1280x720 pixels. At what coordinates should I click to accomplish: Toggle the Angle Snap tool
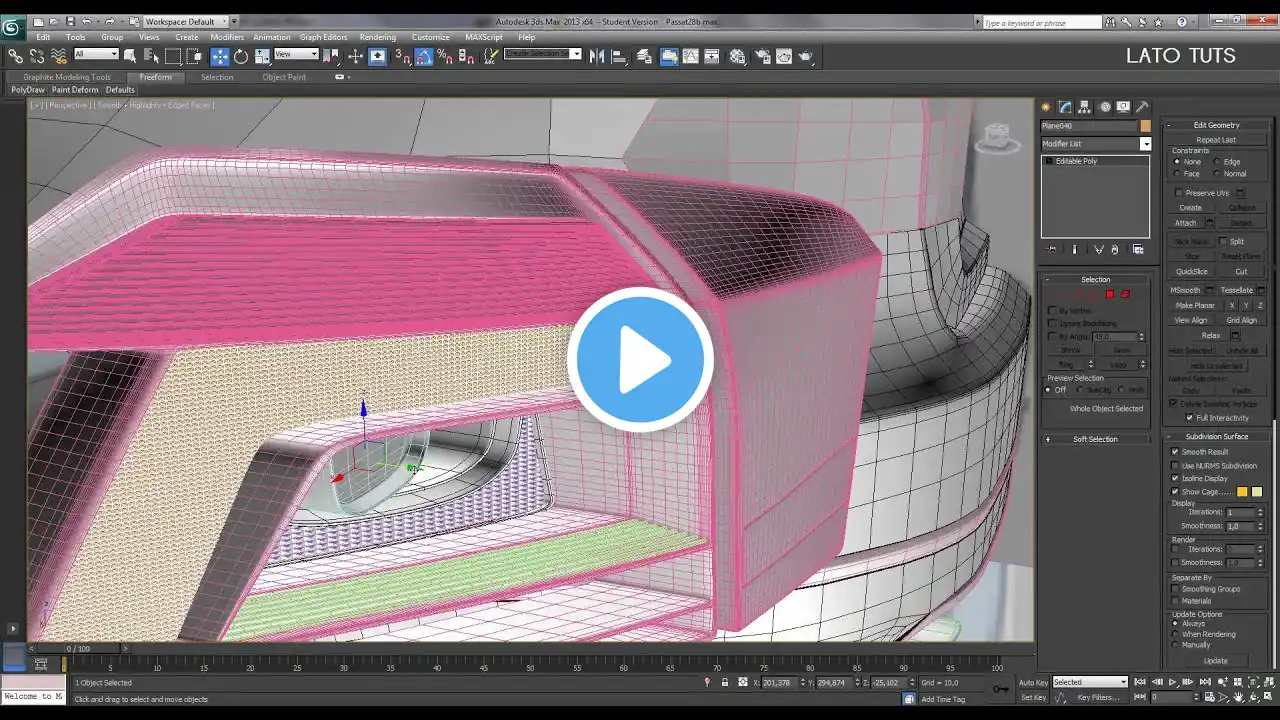tap(423, 57)
